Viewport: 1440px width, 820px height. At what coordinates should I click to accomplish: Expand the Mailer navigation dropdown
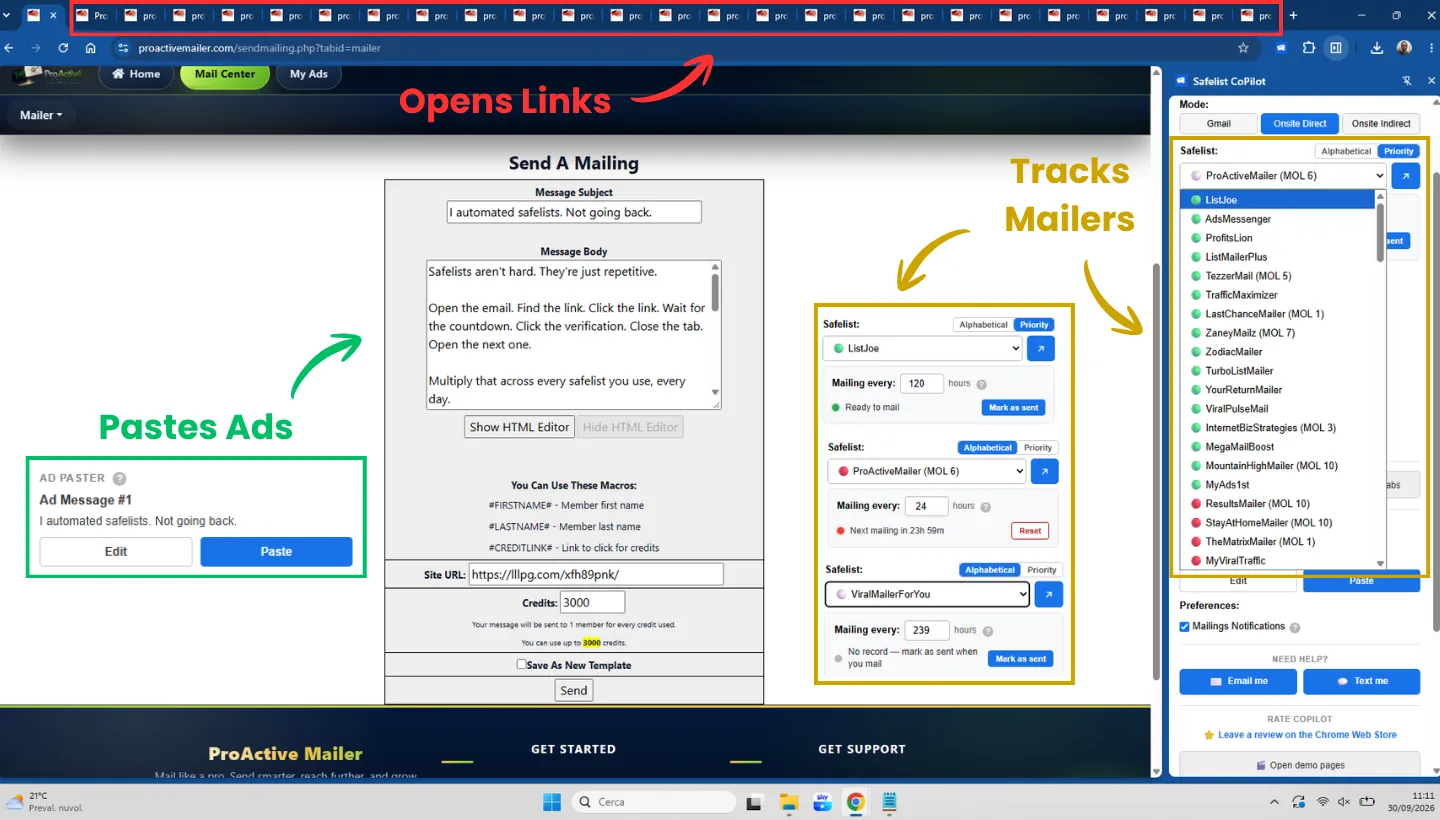[x=41, y=115]
